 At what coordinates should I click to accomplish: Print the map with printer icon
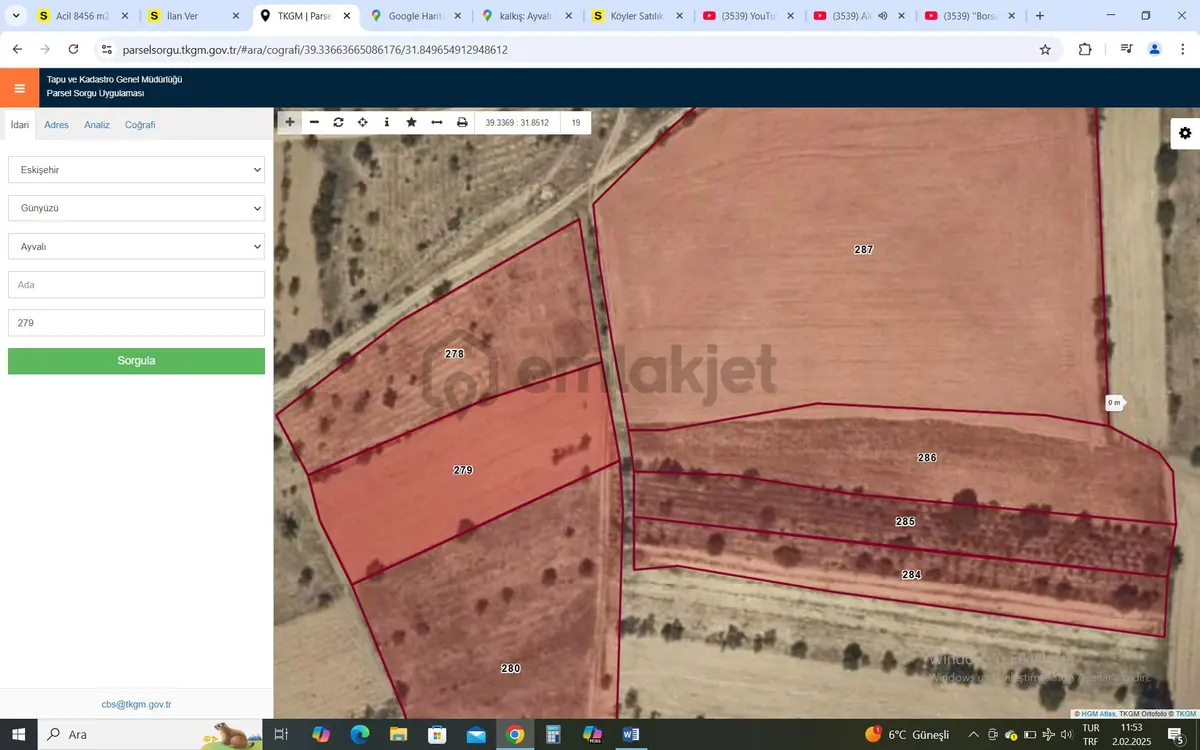click(462, 122)
